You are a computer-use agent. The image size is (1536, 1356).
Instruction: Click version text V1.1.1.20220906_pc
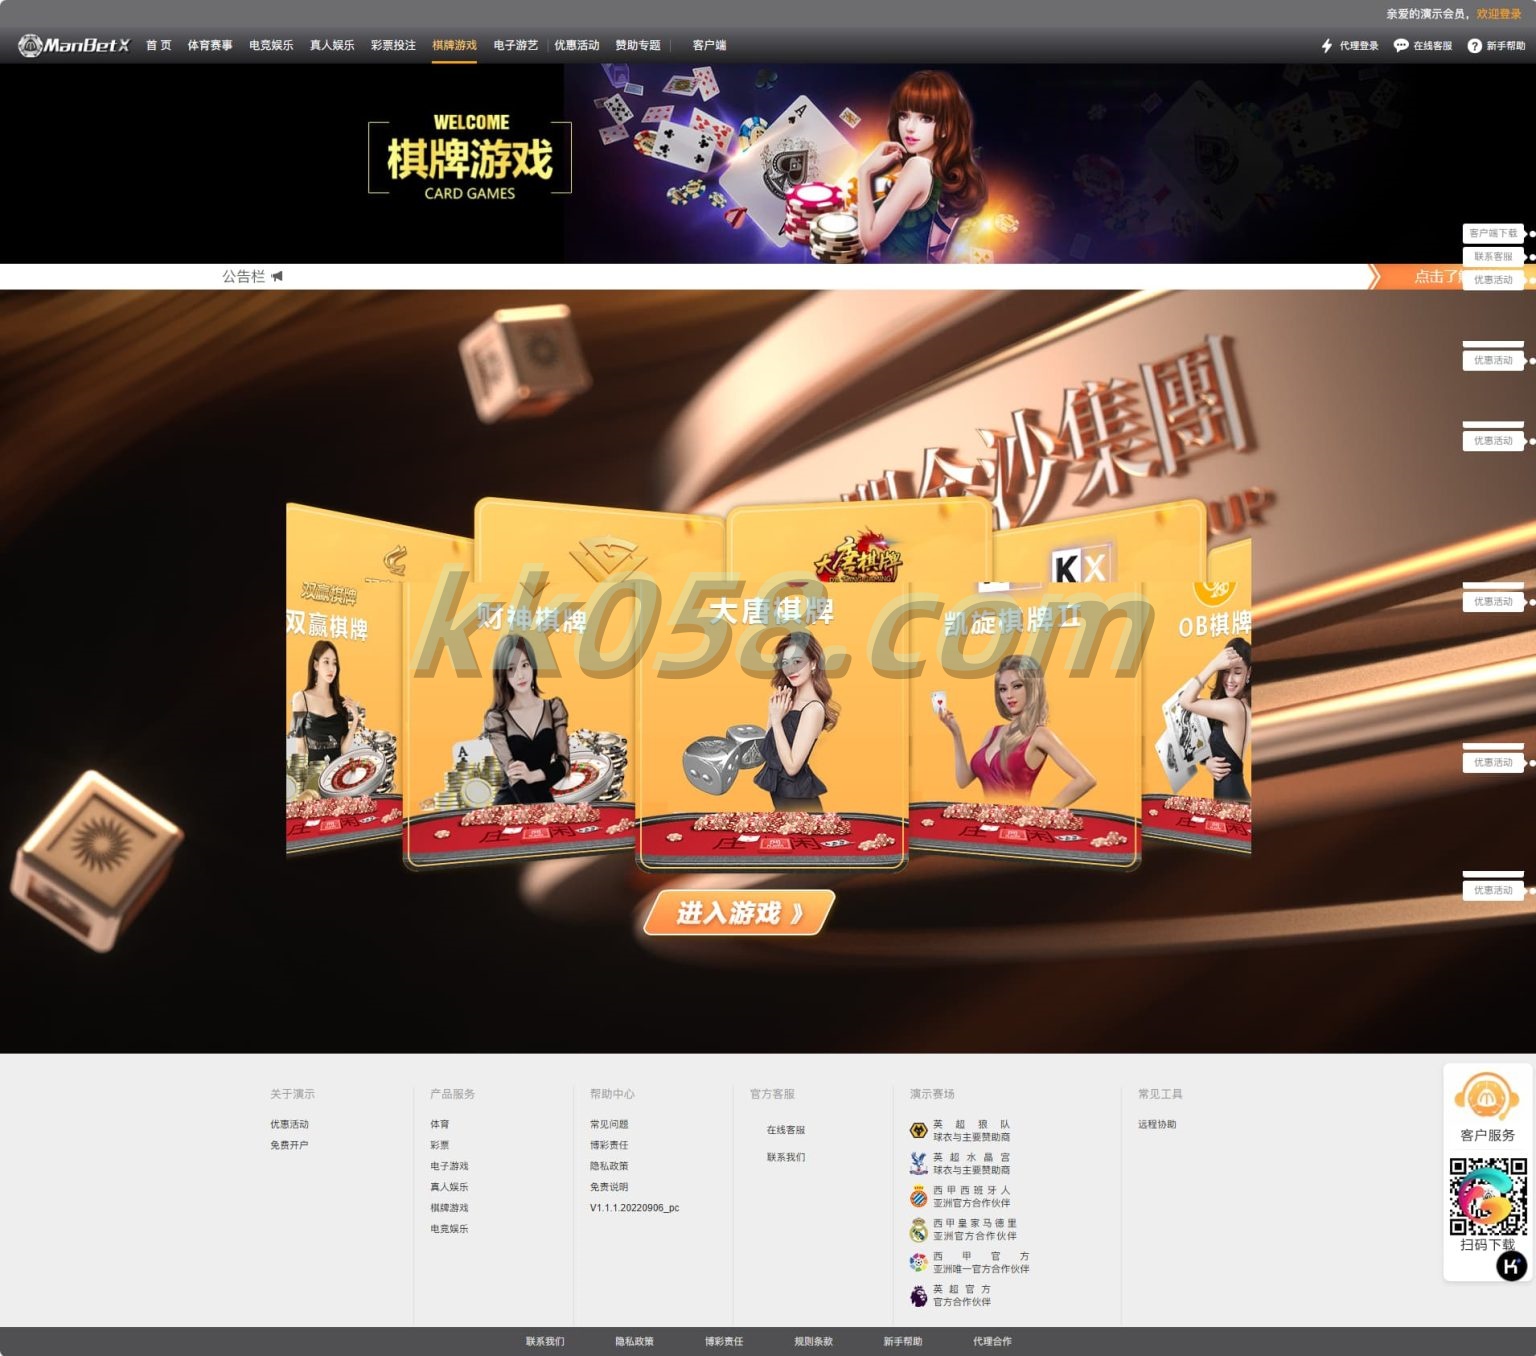click(x=634, y=1209)
